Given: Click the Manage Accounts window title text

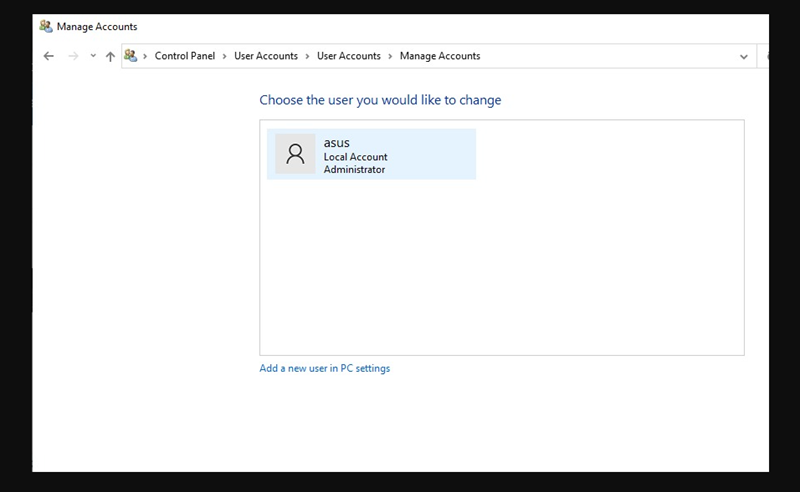Looking at the screenshot, I should pos(97,26).
